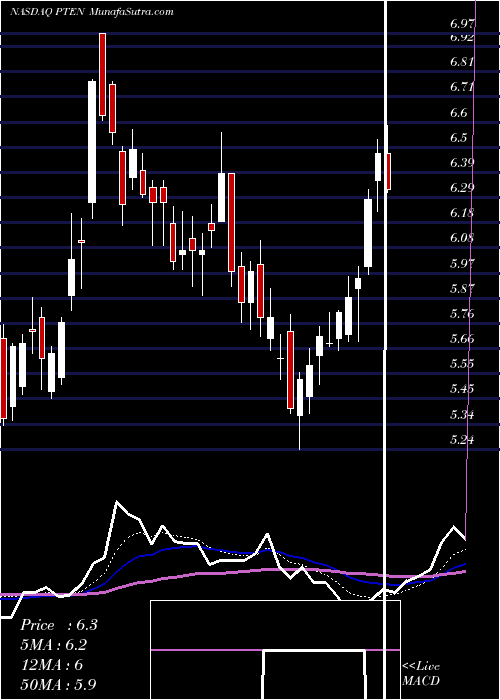Click the Price : 6.3 readout
Viewport: 500px width, 700px height.
58,625
